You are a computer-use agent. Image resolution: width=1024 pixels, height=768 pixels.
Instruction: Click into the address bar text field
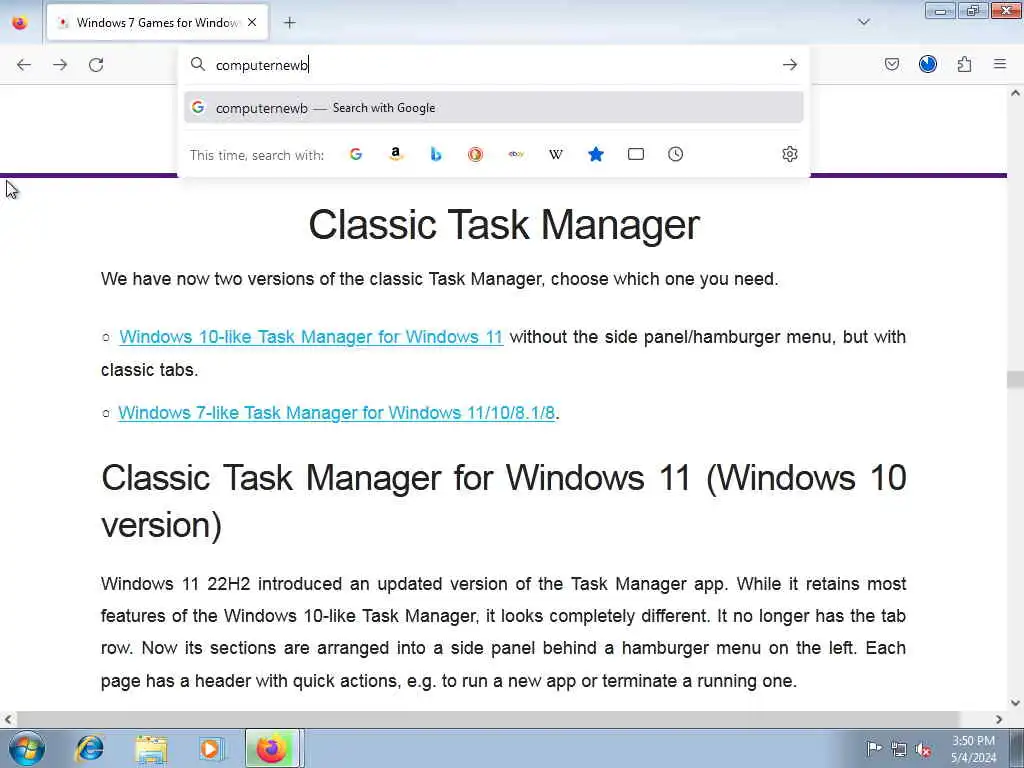coord(496,65)
